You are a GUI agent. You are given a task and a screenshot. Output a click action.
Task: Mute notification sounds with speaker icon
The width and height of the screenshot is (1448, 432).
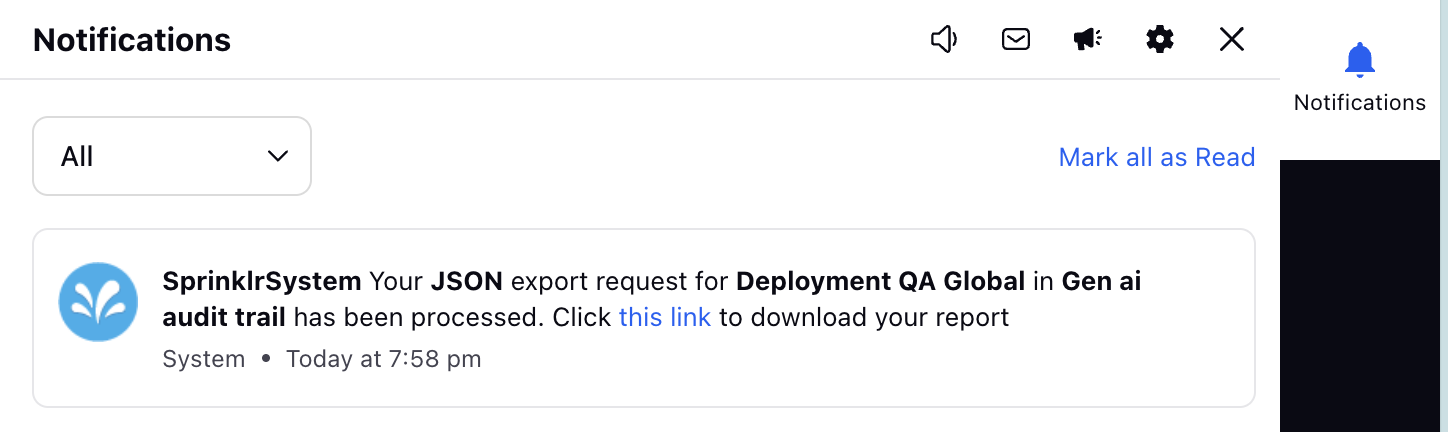pyautogui.click(x=944, y=39)
